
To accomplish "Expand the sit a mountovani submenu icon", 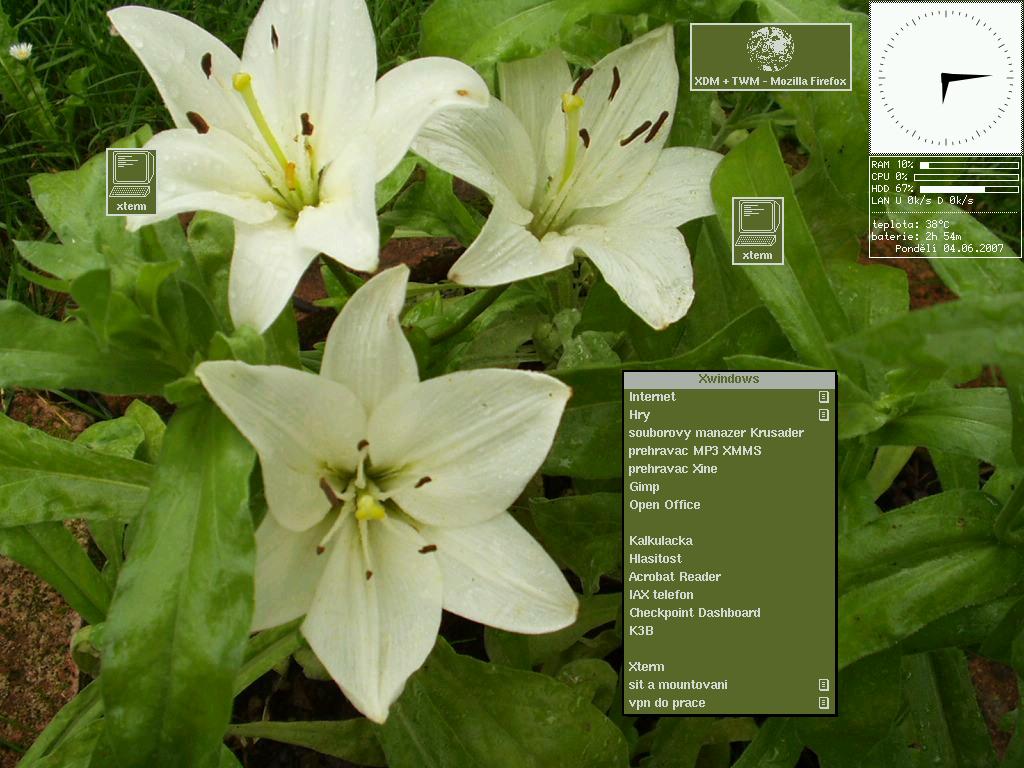I will (823, 685).
